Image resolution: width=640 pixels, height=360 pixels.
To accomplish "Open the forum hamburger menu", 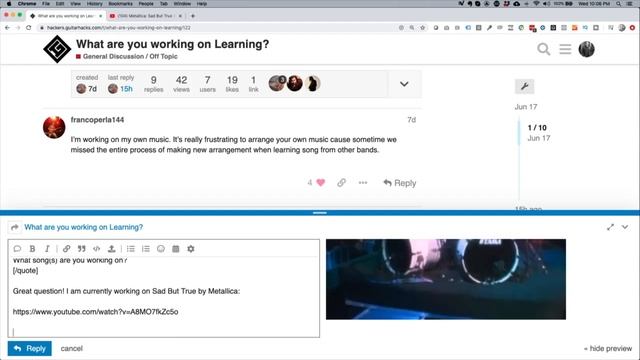I will coord(565,49).
